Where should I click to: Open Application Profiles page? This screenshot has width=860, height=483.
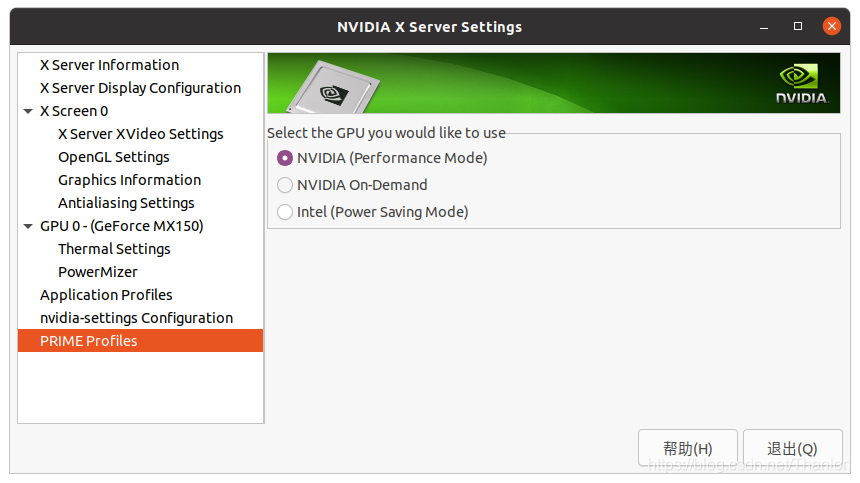coord(106,295)
